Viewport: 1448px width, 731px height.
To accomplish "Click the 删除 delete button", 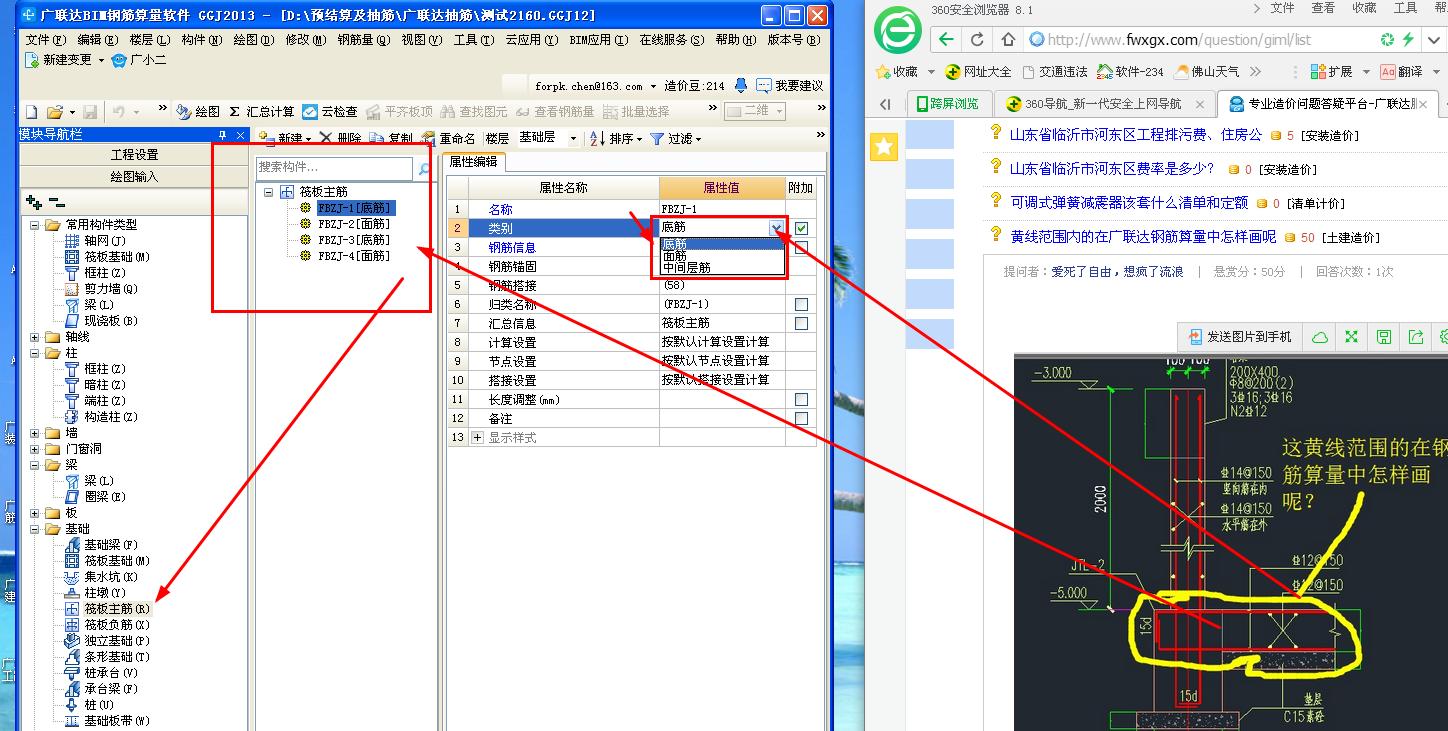I will click(x=340, y=138).
